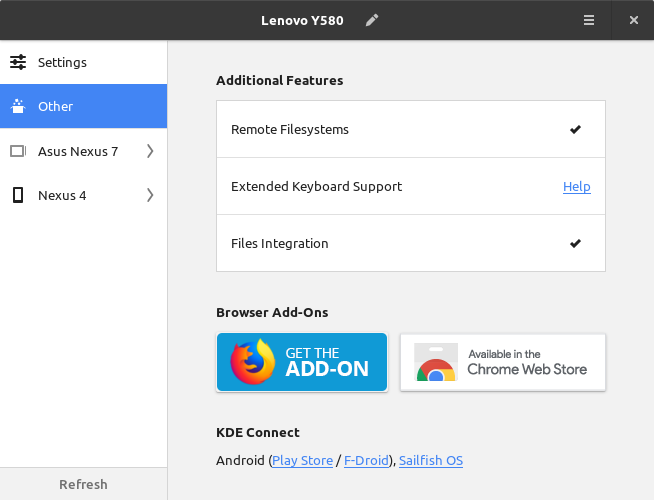
Task: Open the Settings sidebar page
Action: pyautogui.click(x=83, y=62)
